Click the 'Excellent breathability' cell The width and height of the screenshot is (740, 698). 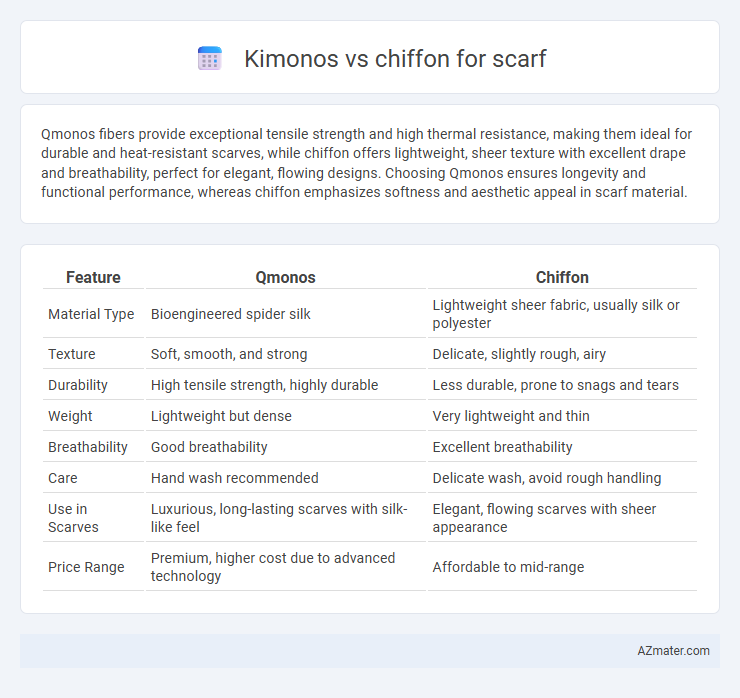pyautogui.click(x=502, y=447)
